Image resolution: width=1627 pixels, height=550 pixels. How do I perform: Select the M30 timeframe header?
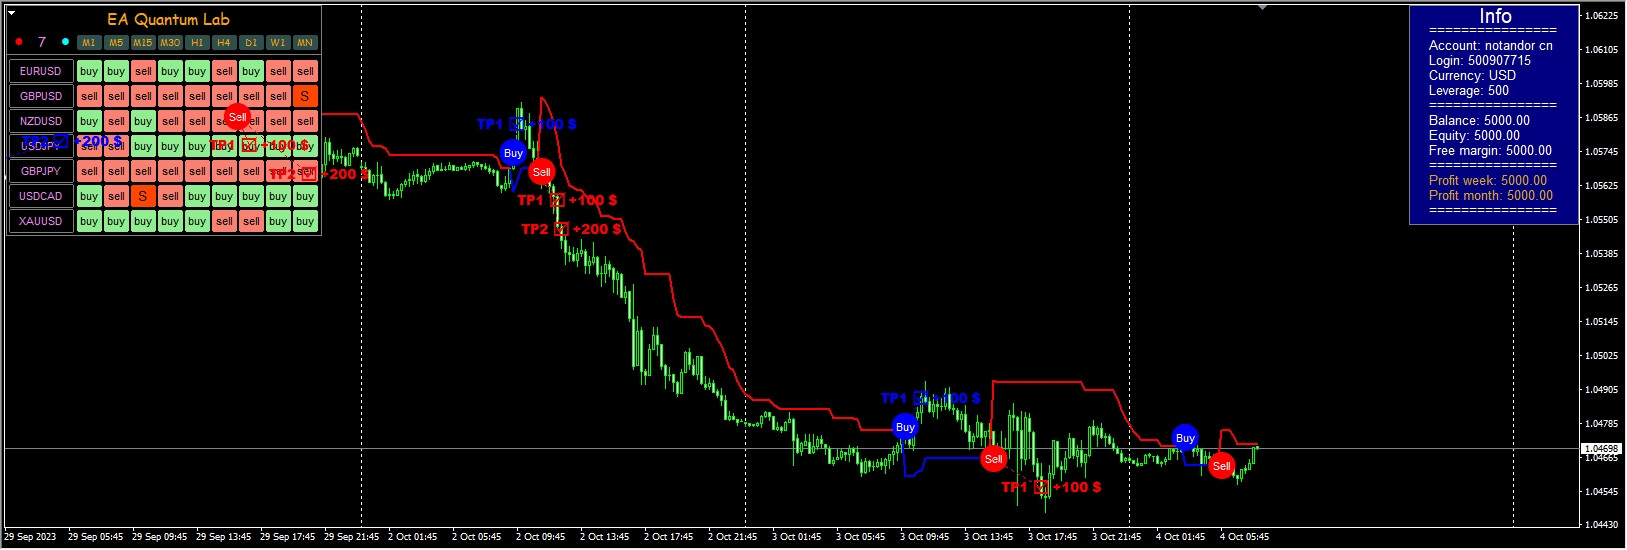[x=170, y=43]
